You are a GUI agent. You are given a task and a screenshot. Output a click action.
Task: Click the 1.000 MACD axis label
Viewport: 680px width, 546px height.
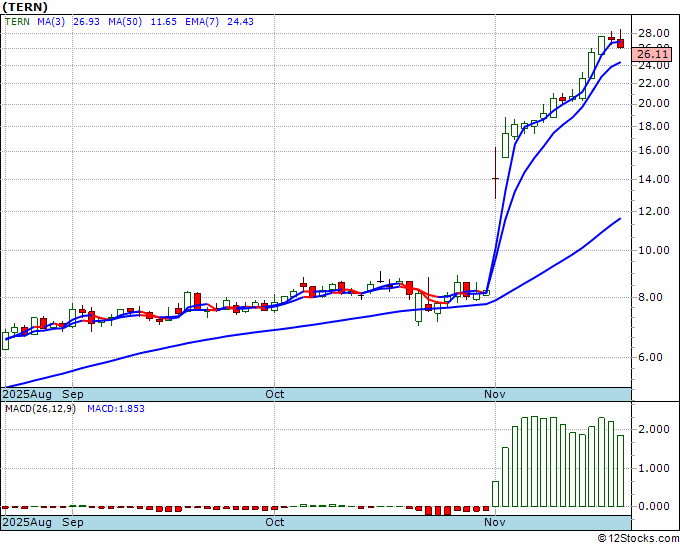tap(654, 468)
